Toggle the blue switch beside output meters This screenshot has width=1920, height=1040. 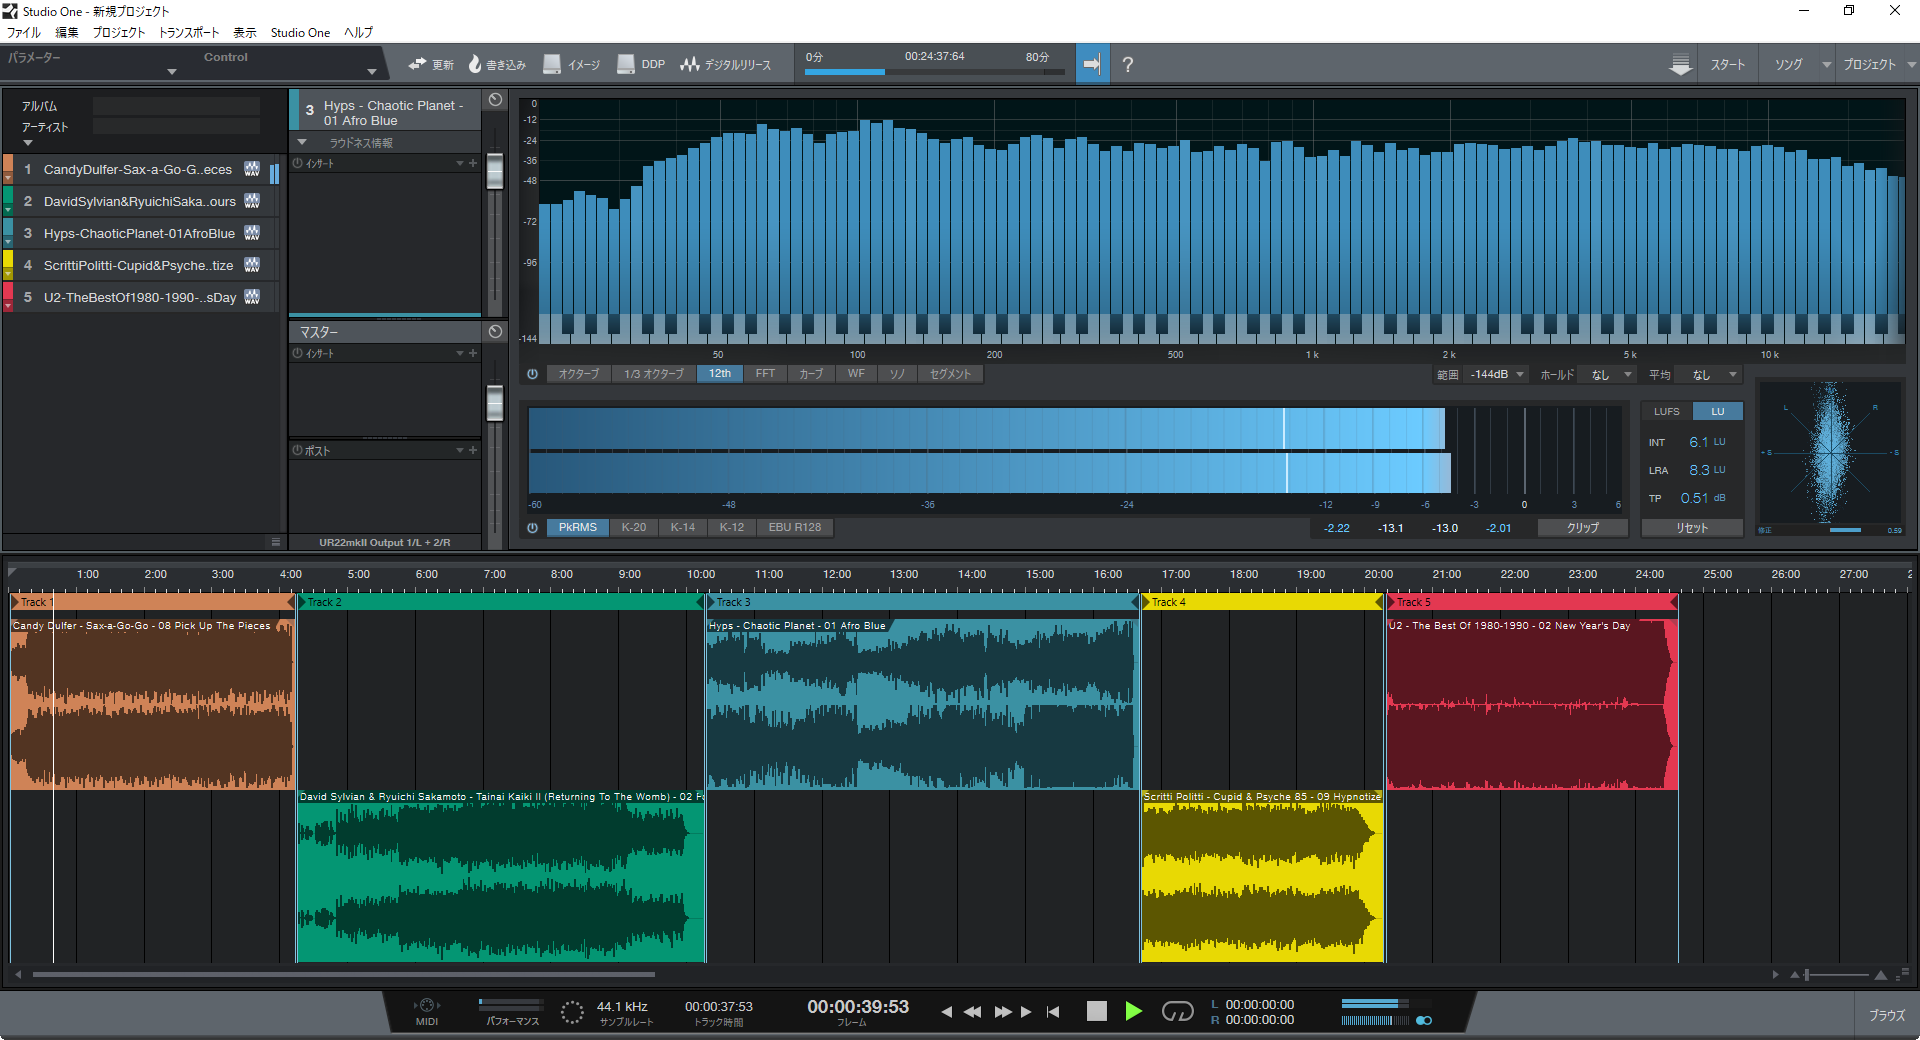coord(1424,1020)
